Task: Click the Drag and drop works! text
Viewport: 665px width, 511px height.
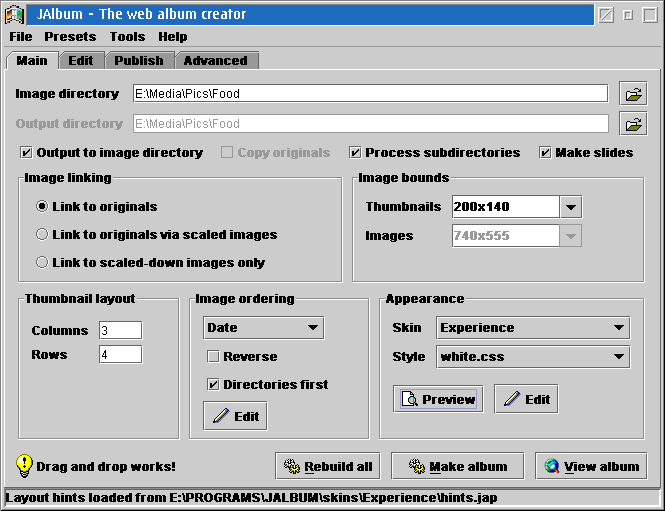Action: pos(106,466)
